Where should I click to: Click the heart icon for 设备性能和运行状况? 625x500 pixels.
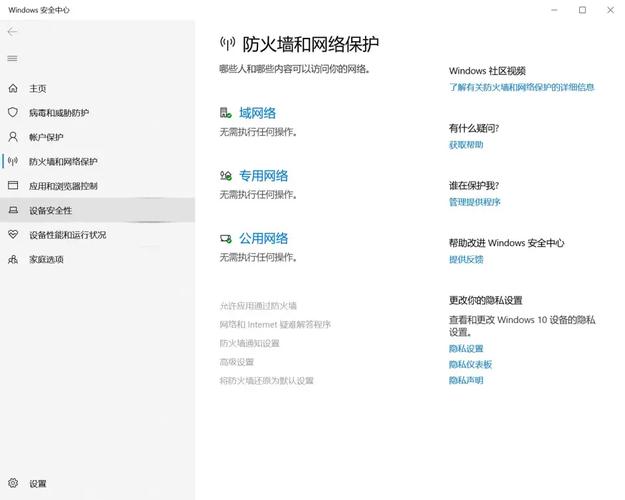click(13, 234)
